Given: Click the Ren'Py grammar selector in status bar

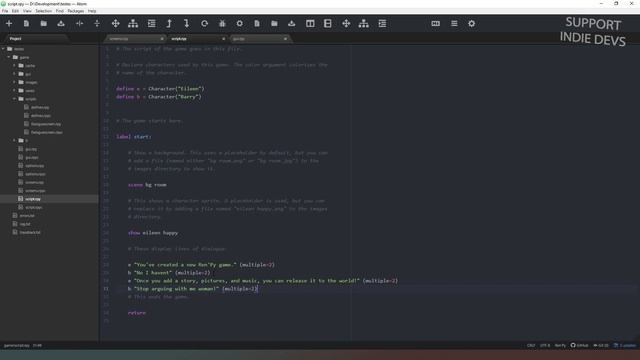Looking at the screenshot, I should 560,345.
